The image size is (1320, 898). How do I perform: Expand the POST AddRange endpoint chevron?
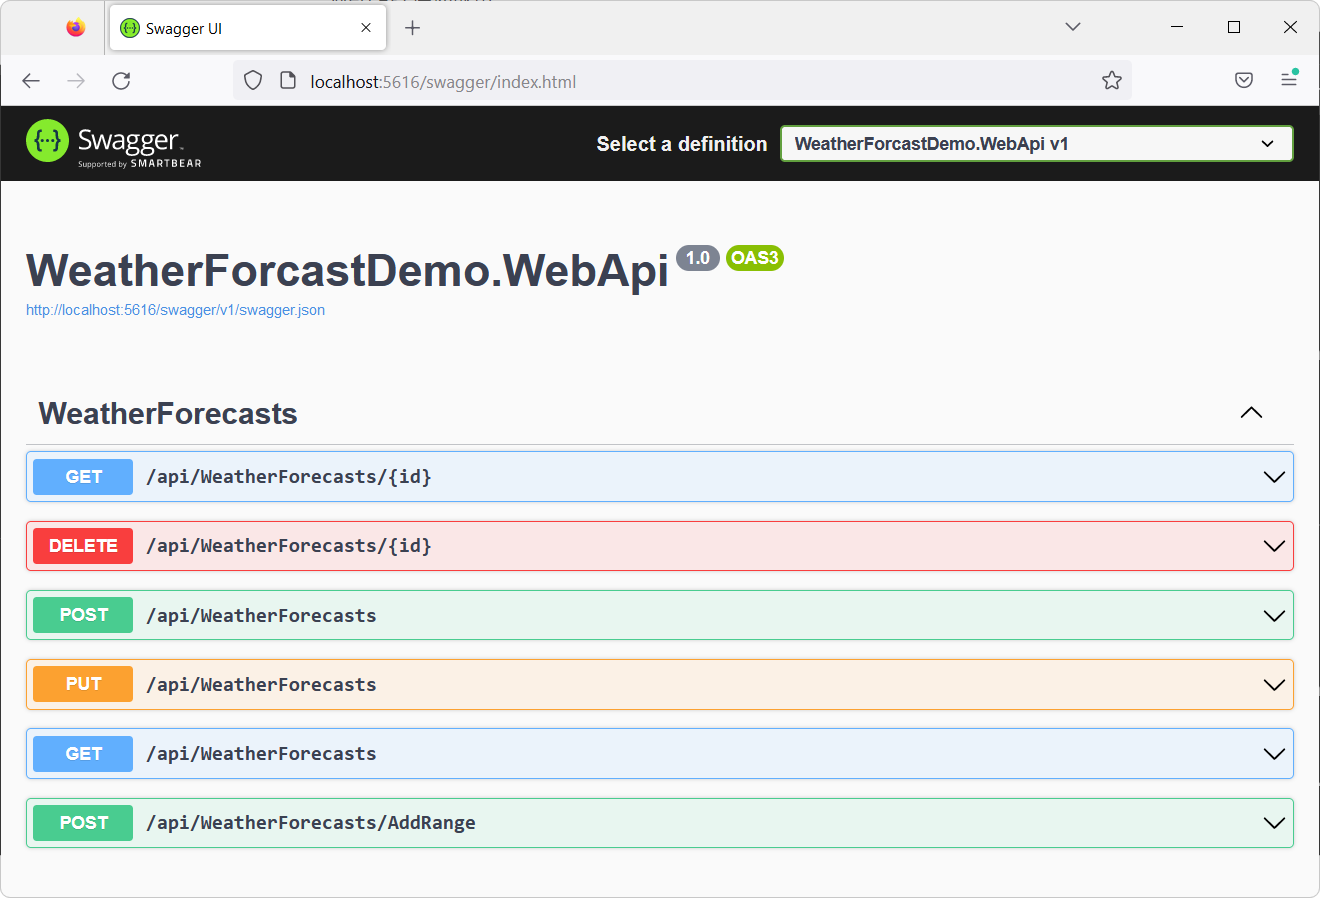click(x=1274, y=823)
